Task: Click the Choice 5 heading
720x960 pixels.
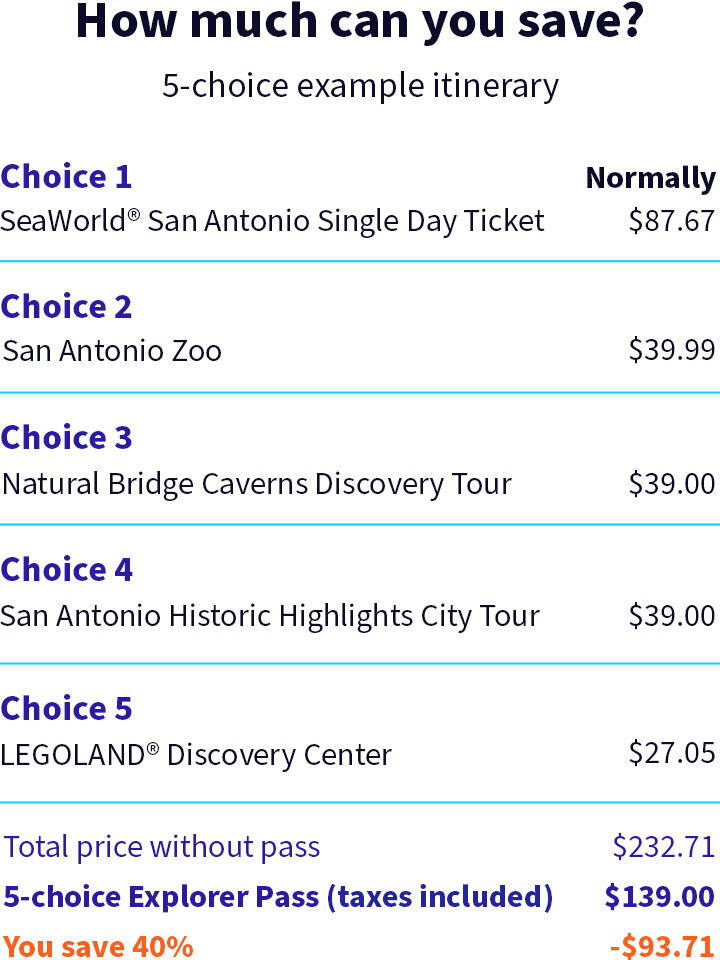Action: 66,708
